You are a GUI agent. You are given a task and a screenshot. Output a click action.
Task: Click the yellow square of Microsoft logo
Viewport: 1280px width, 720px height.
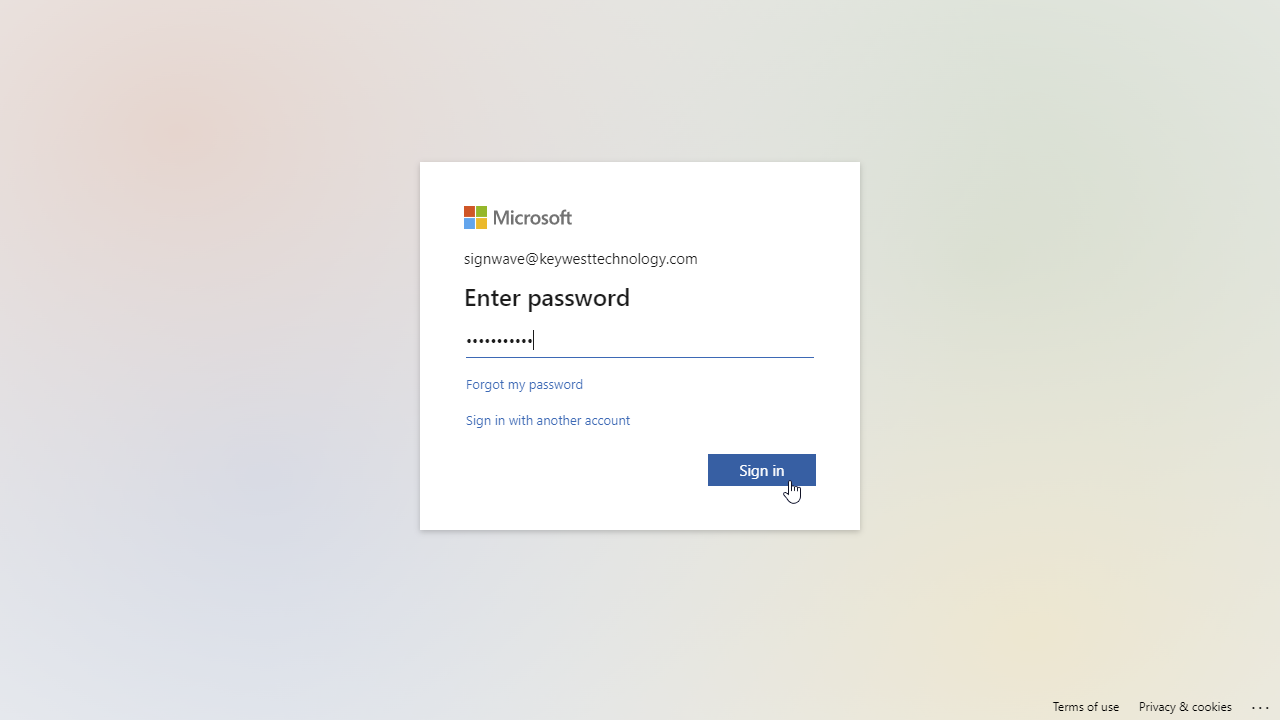click(481, 223)
